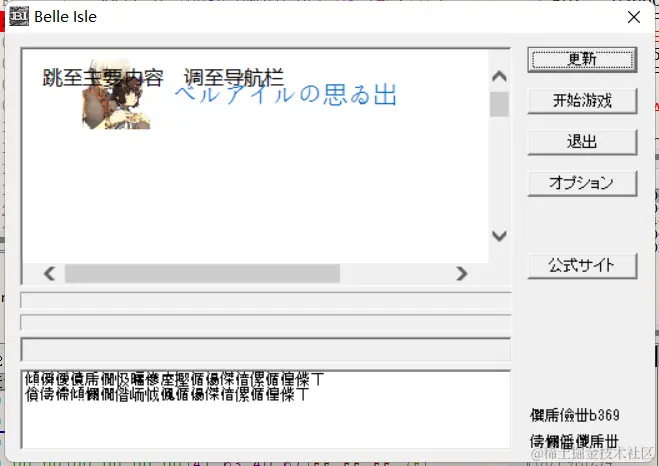Open the ベルアイルの思ゐ出 heading link
The image size is (659, 466).
pos(286,94)
